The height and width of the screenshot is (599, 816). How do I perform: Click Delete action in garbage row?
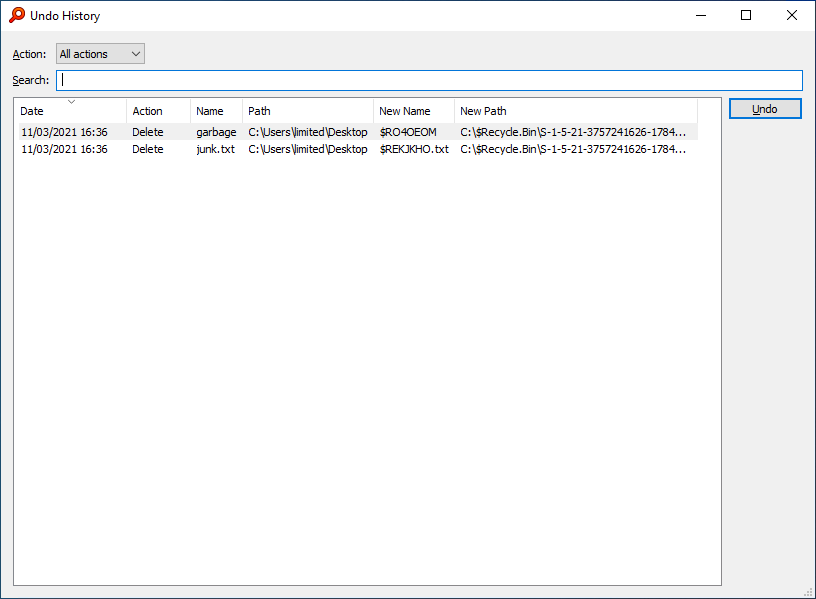(148, 132)
